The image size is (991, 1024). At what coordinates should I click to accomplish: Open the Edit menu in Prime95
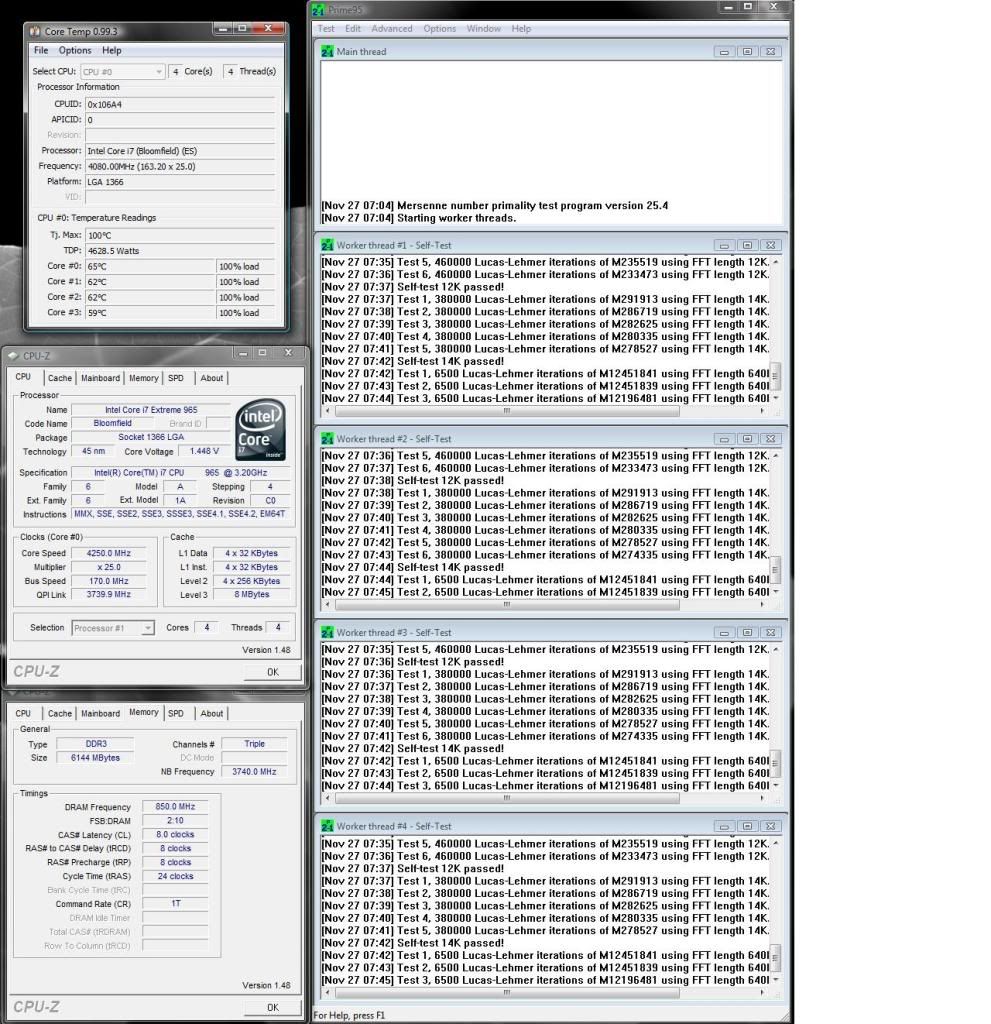(353, 29)
